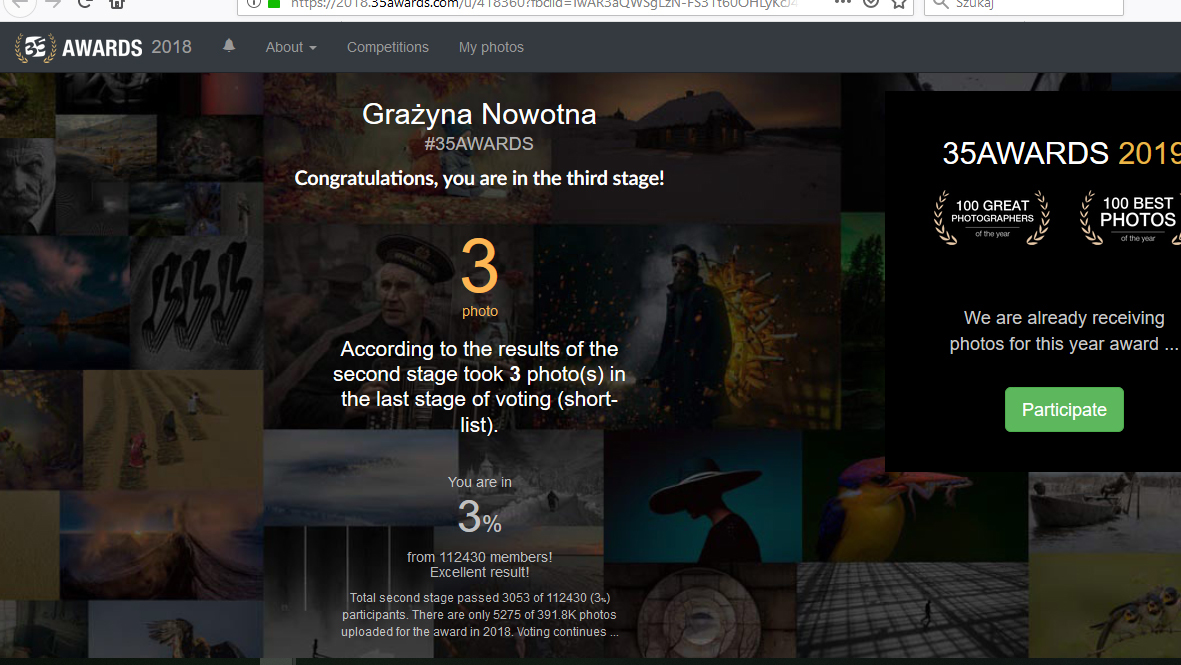Click the browser forward arrow
This screenshot has width=1181, height=665.
click(x=53, y=3)
